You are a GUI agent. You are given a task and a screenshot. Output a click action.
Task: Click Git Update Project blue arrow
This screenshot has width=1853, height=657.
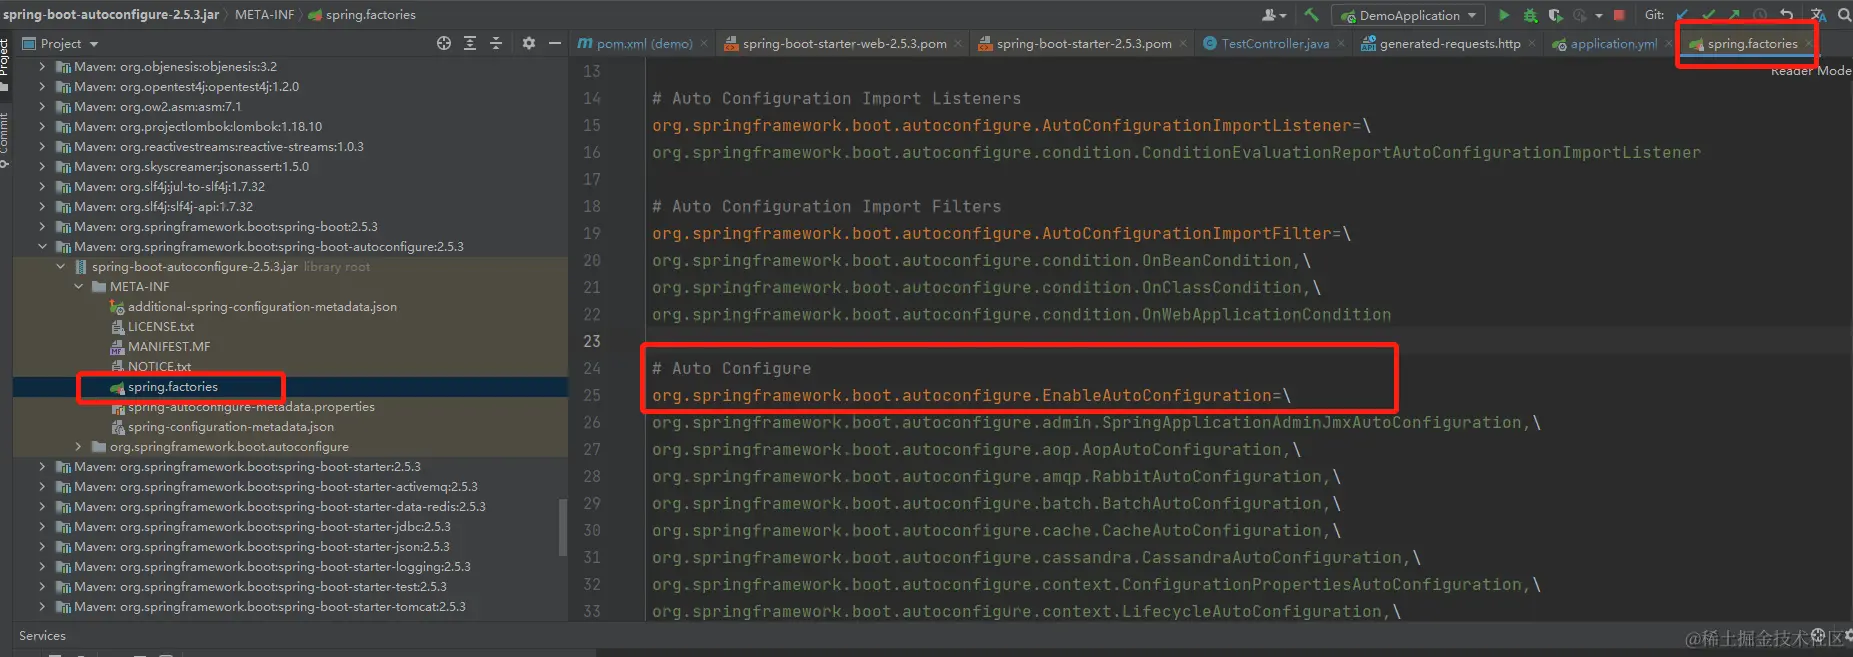tap(1682, 15)
